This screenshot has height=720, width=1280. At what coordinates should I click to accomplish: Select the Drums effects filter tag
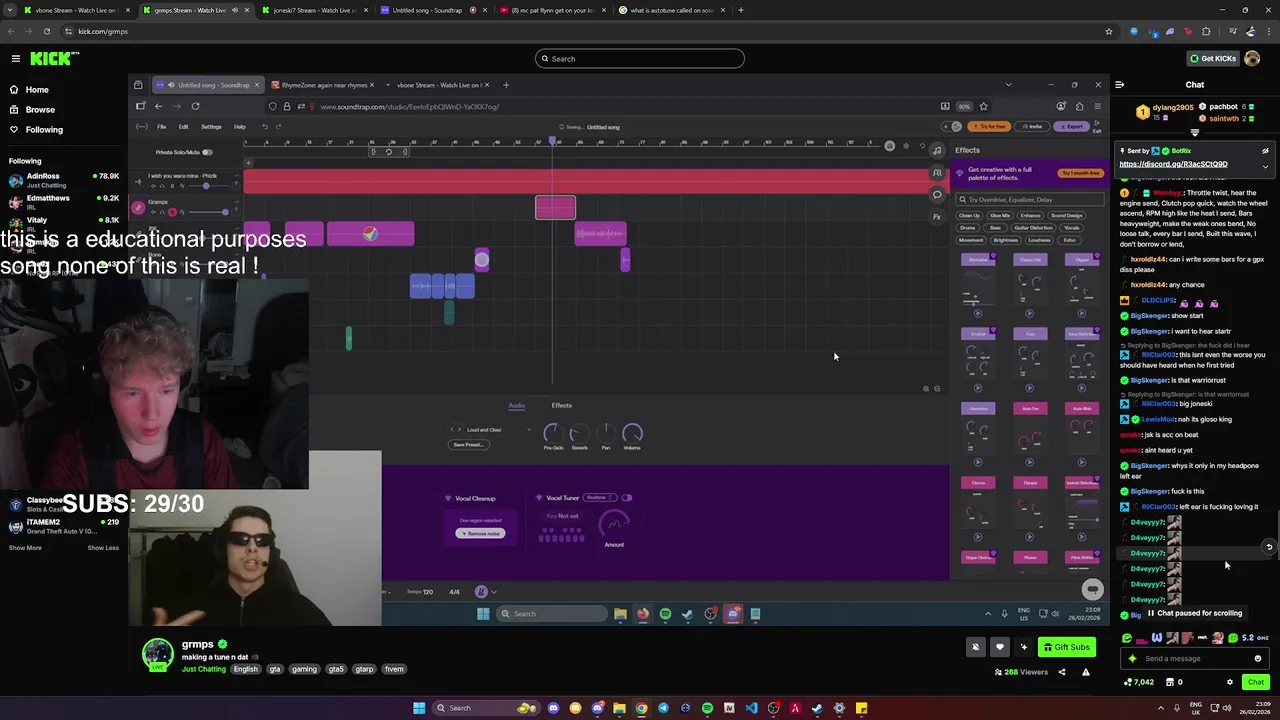(x=967, y=228)
